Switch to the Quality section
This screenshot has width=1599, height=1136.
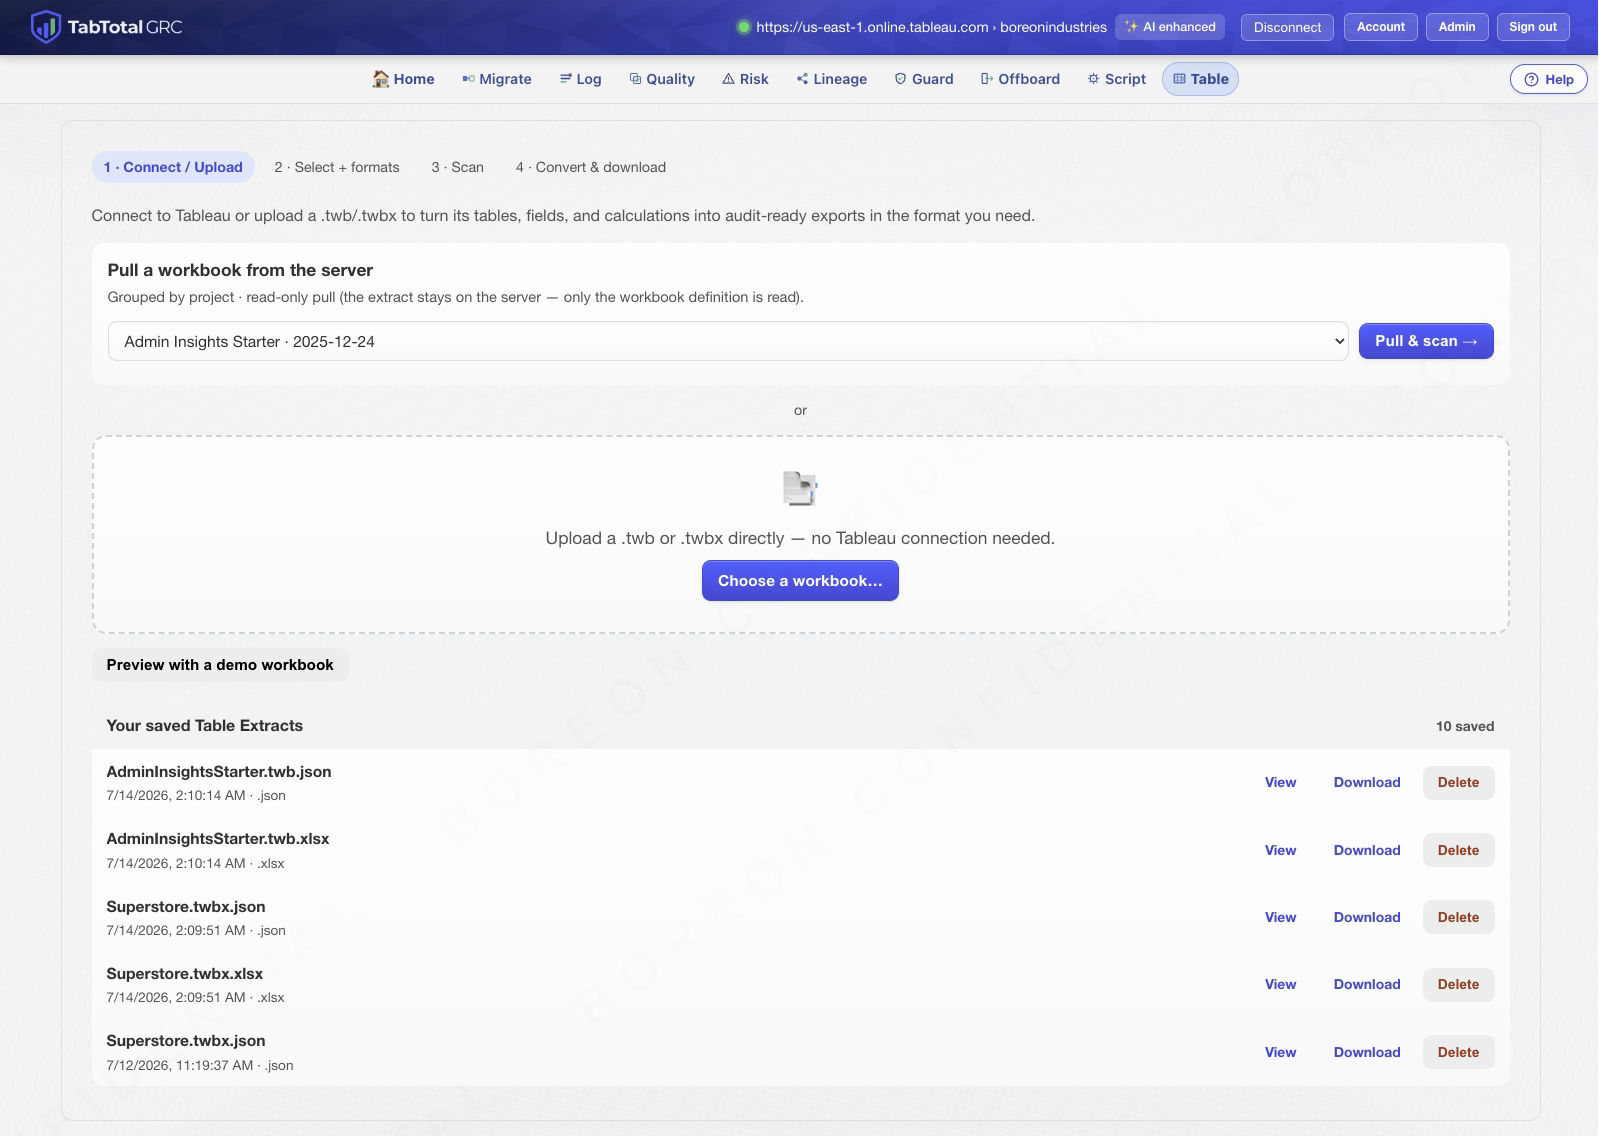point(662,79)
